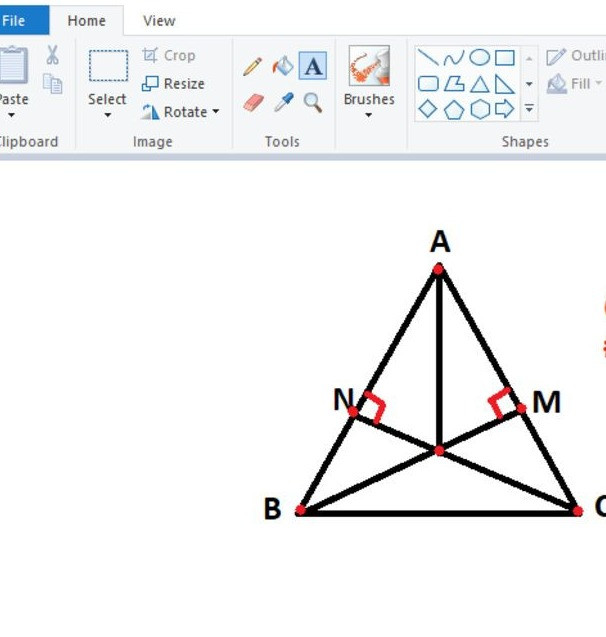Choose the Right arrow shape
This screenshot has height=637, width=606.
505,109
